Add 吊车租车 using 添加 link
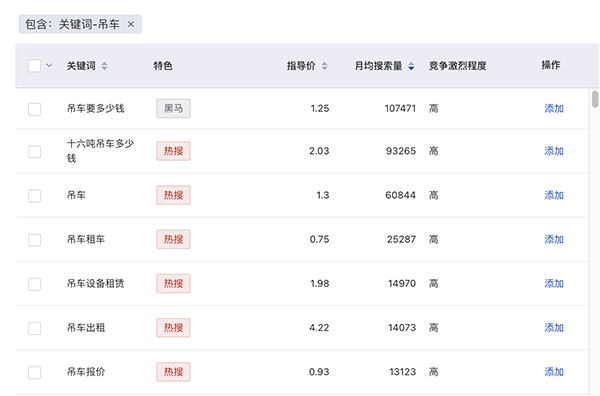 pyautogui.click(x=554, y=240)
